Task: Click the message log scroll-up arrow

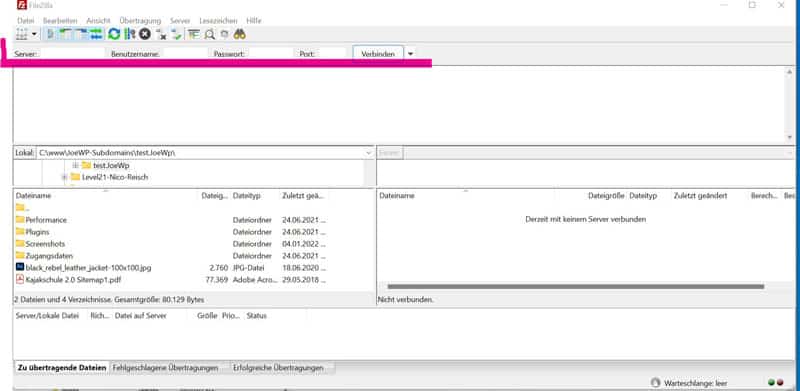Action: (x=790, y=72)
